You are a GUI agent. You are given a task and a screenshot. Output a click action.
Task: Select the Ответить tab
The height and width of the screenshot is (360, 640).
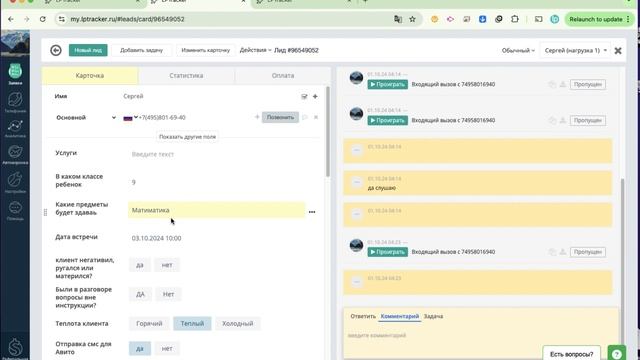click(x=363, y=316)
